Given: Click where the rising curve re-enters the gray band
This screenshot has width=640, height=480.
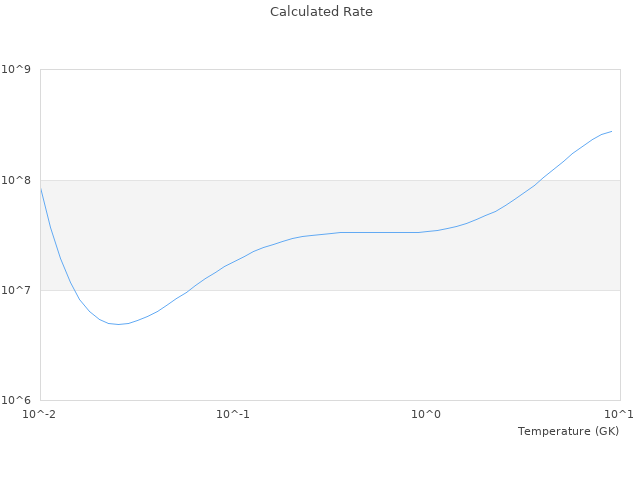Looking at the screenshot, I should (189, 290).
